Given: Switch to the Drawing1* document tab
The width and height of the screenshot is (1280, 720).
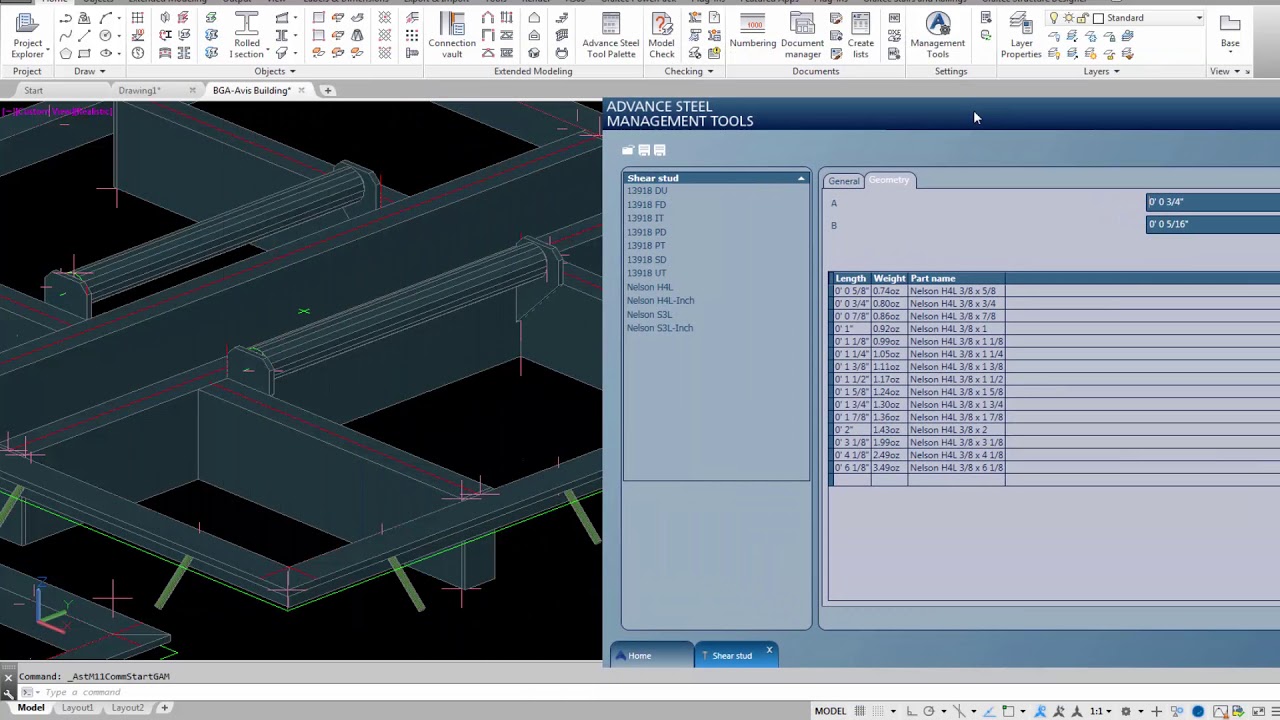Looking at the screenshot, I should coord(139,90).
